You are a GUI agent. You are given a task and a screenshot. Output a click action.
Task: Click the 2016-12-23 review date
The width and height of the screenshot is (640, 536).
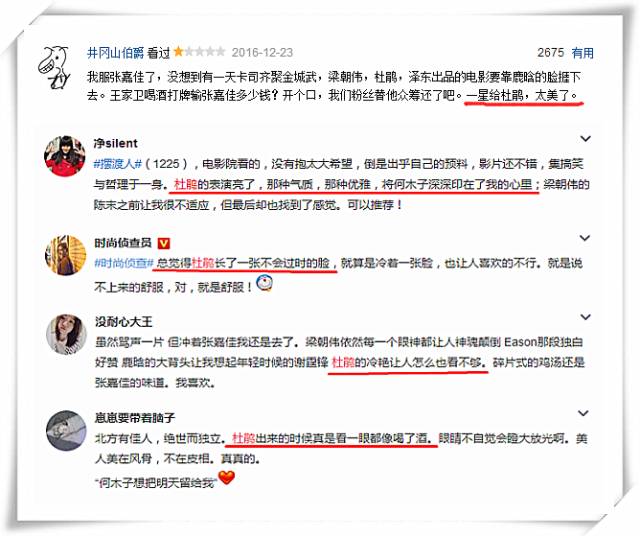262,52
